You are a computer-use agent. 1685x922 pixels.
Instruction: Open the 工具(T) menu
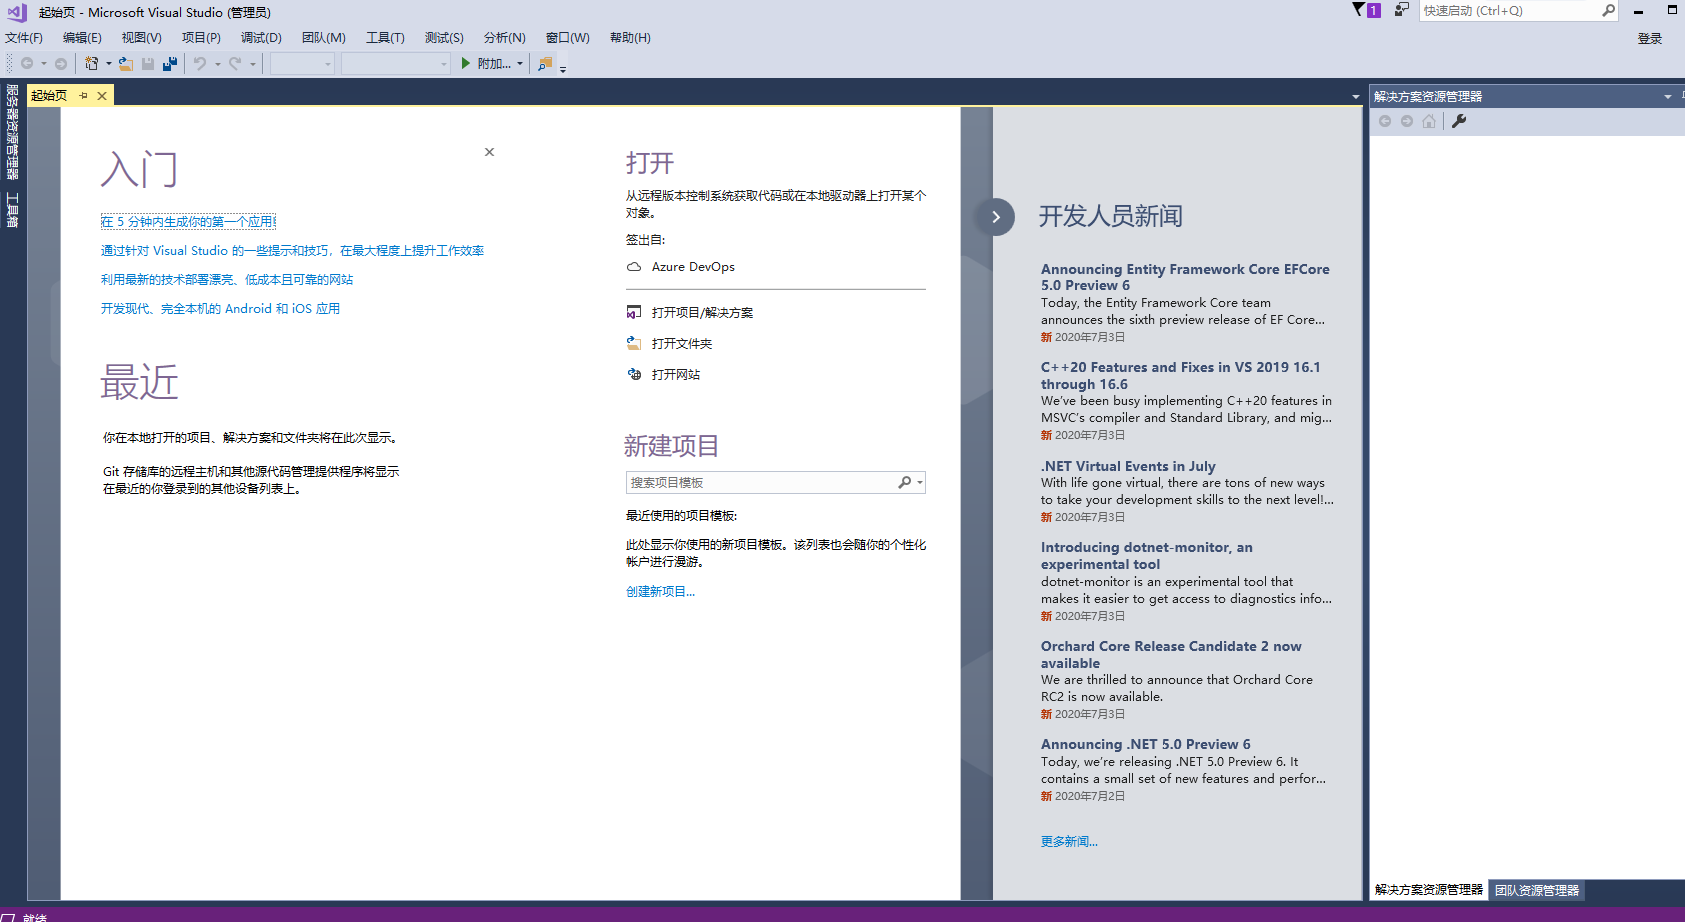[x=385, y=38]
